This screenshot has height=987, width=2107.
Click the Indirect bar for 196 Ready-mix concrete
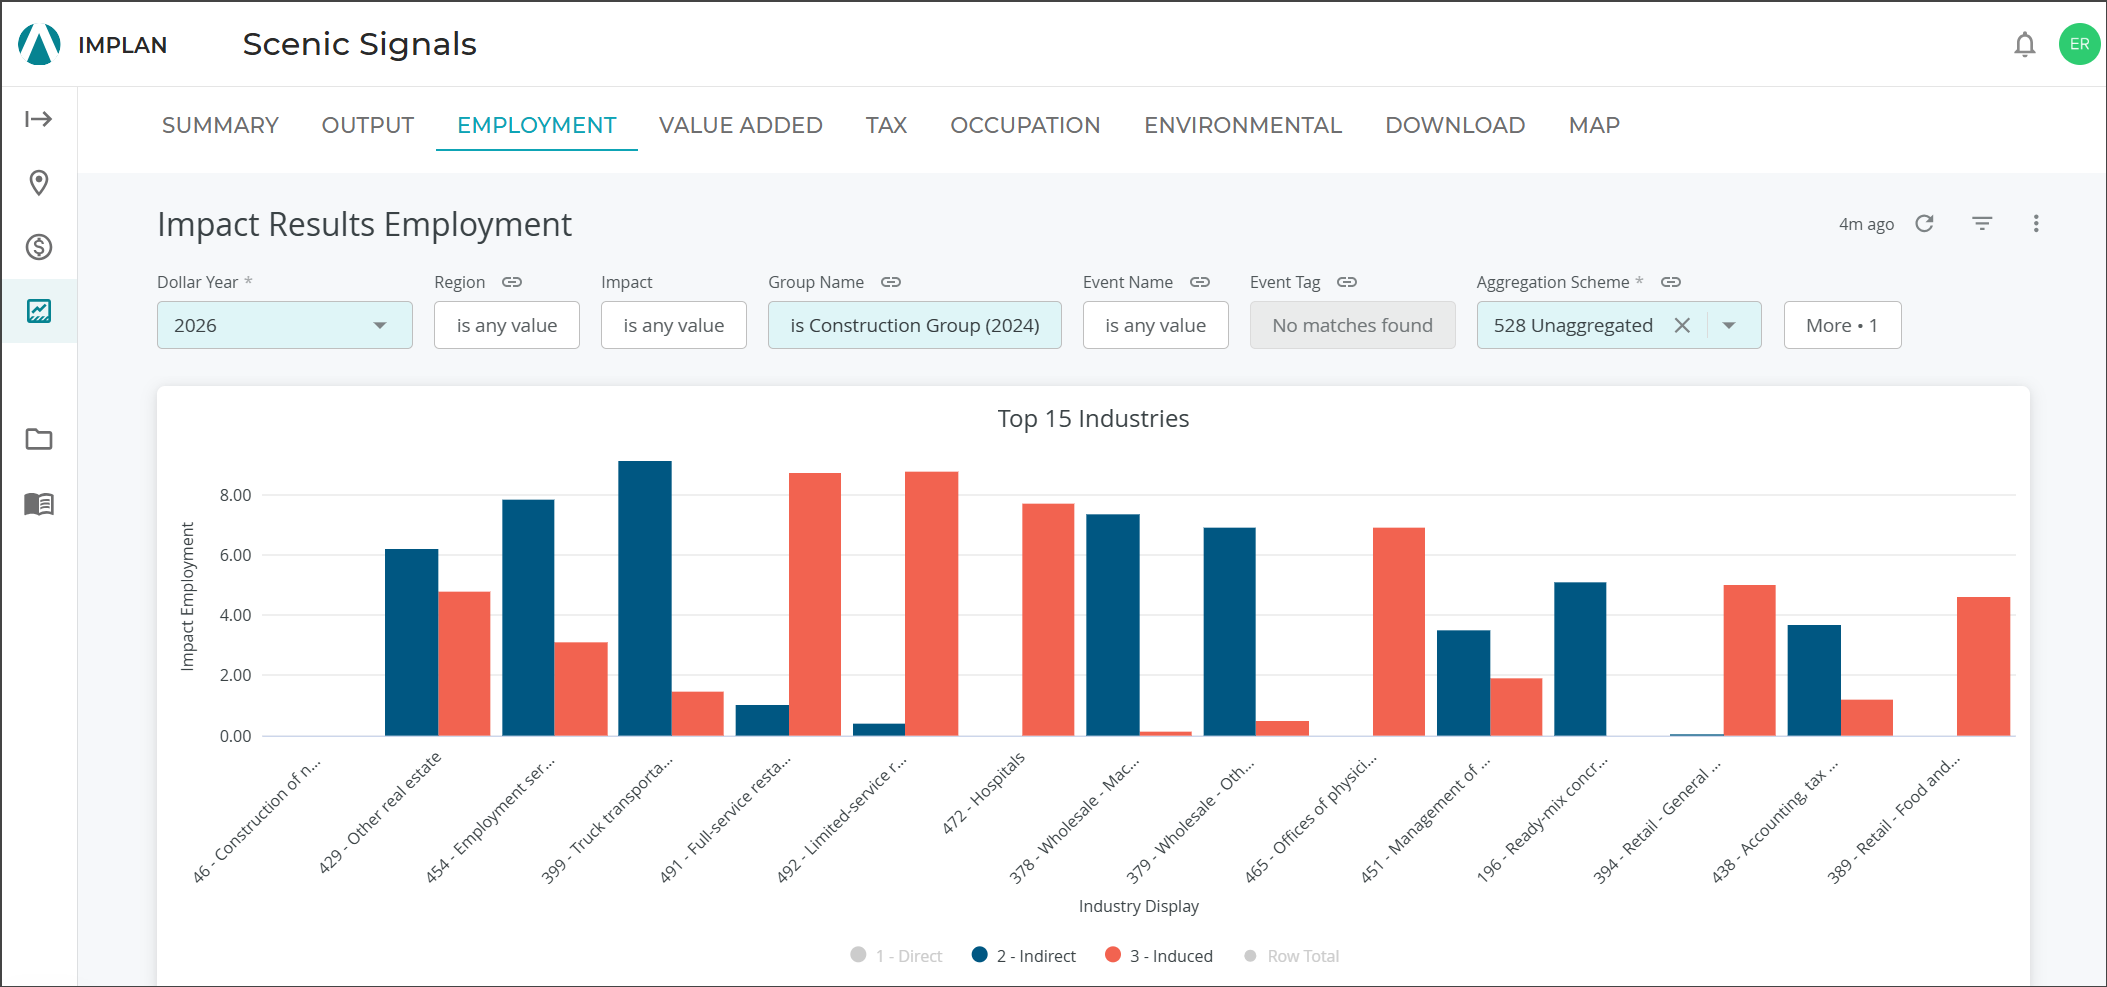click(1580, 659)
